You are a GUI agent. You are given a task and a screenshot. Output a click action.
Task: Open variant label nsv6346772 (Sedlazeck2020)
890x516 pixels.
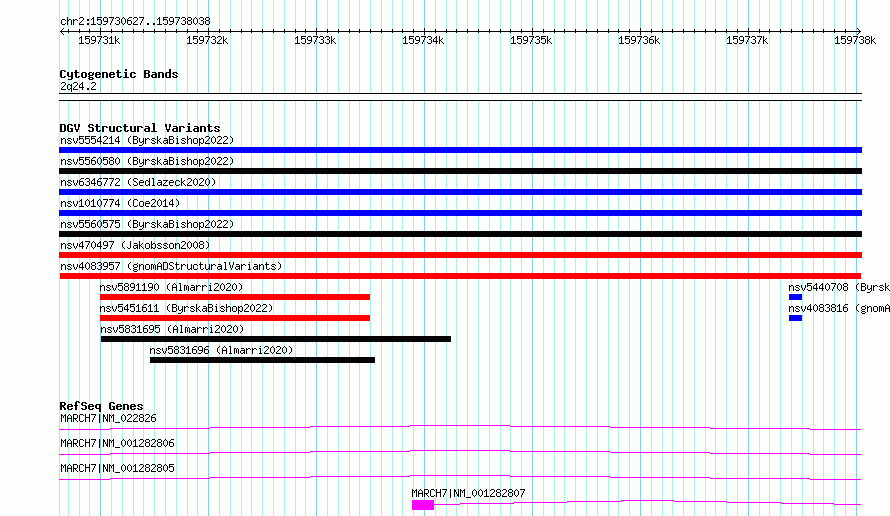coord(138,182)
